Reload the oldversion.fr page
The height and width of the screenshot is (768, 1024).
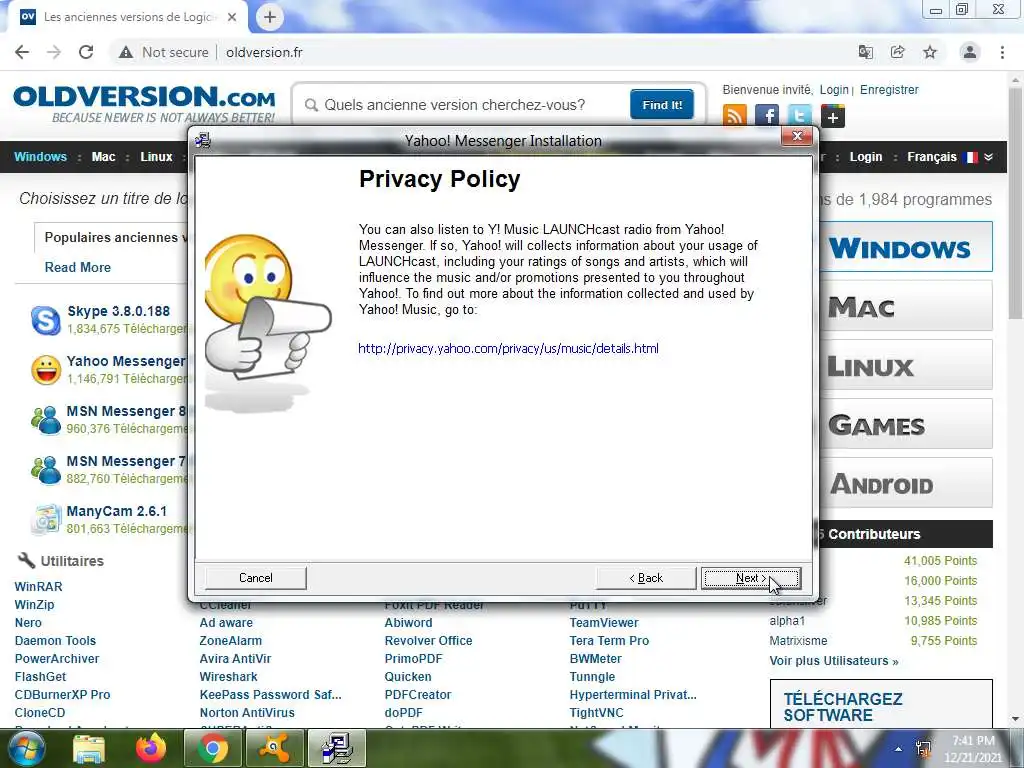(x=86, y=52)
